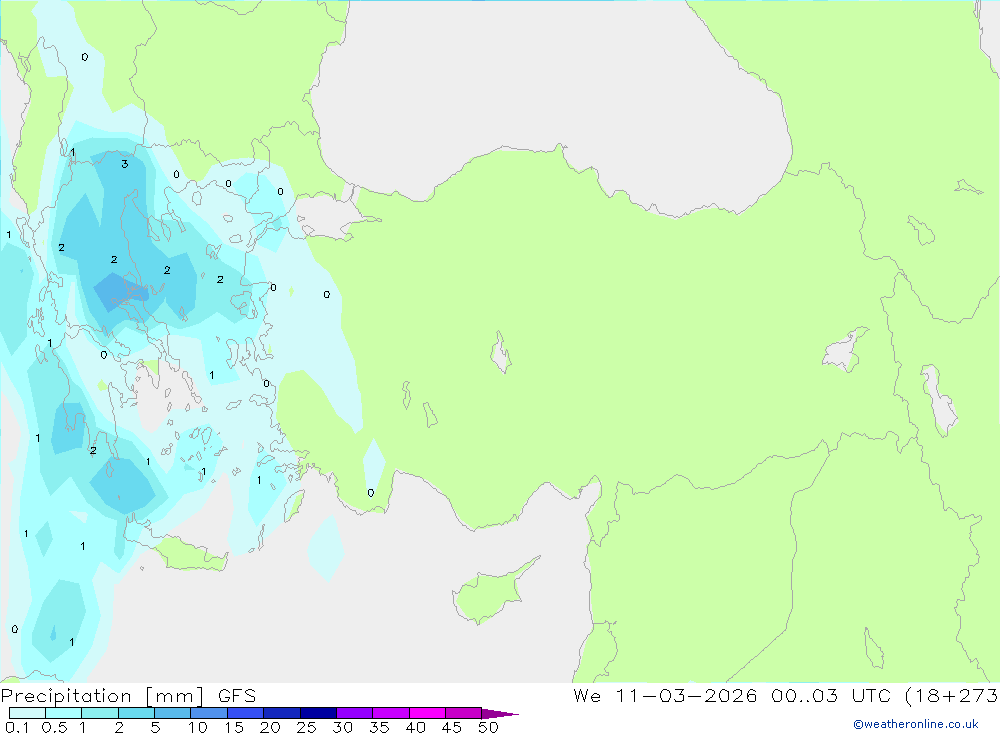Select the 45–50 mm legend color swatch

coord(464,713)
